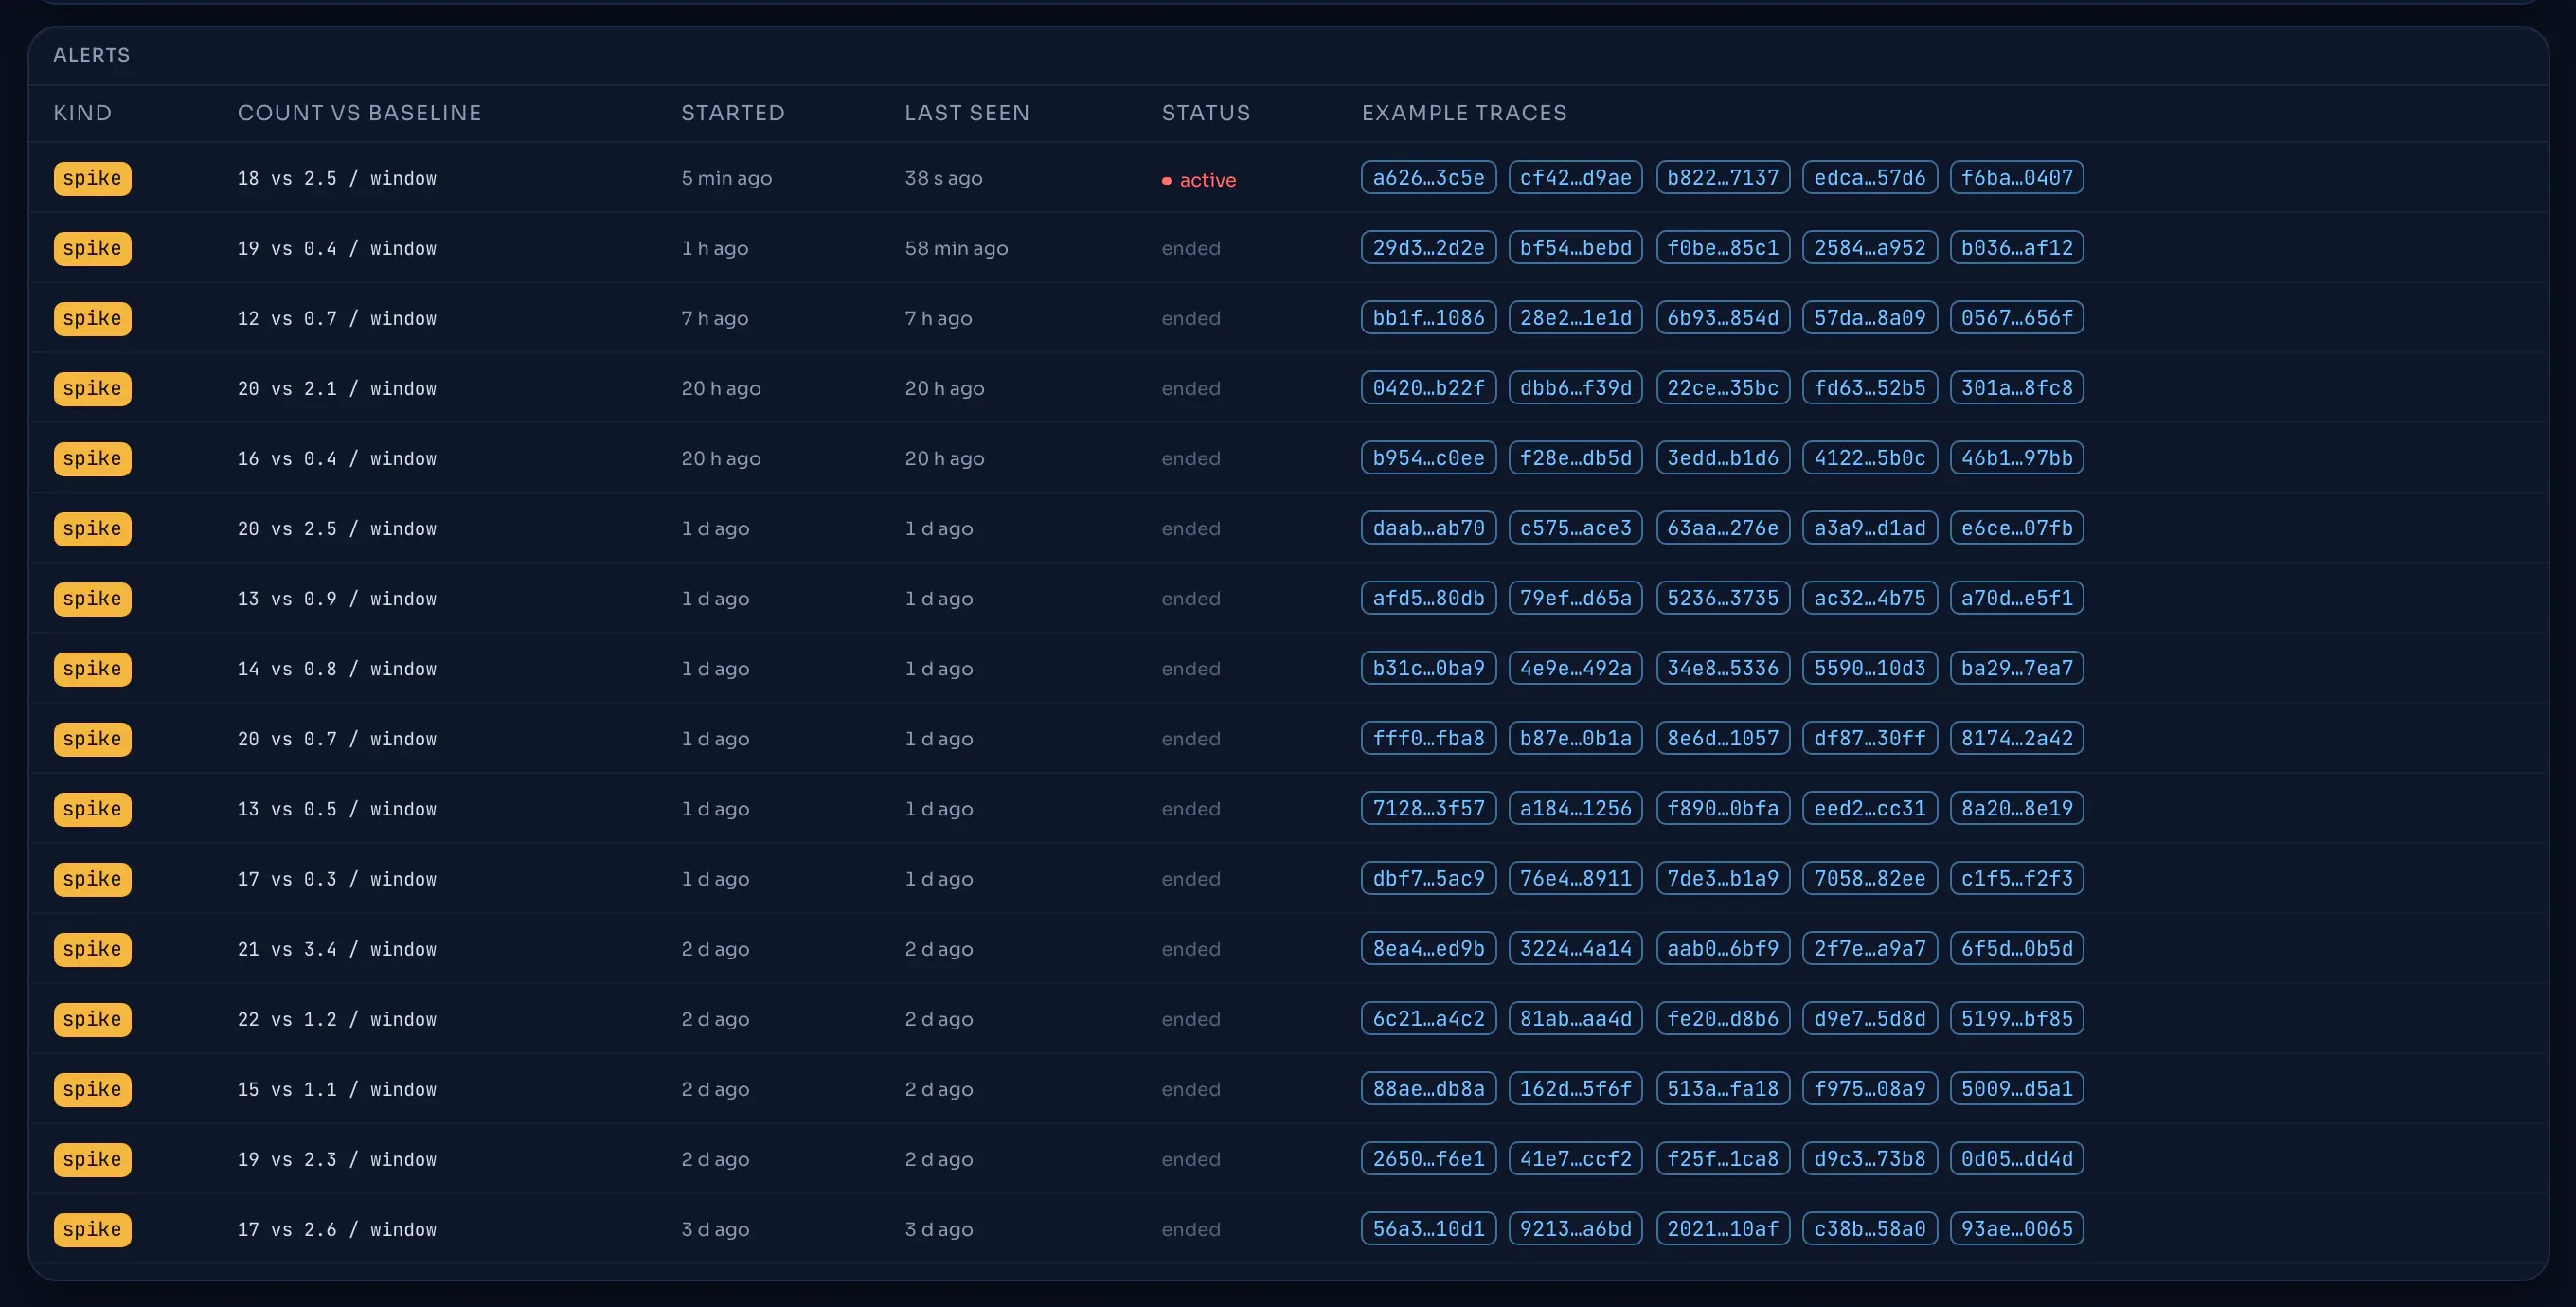This screenshot has width=2576, height=1307.
Task: Open example trace 3edd…b1d6
Action: click(x=1723, y=458)
